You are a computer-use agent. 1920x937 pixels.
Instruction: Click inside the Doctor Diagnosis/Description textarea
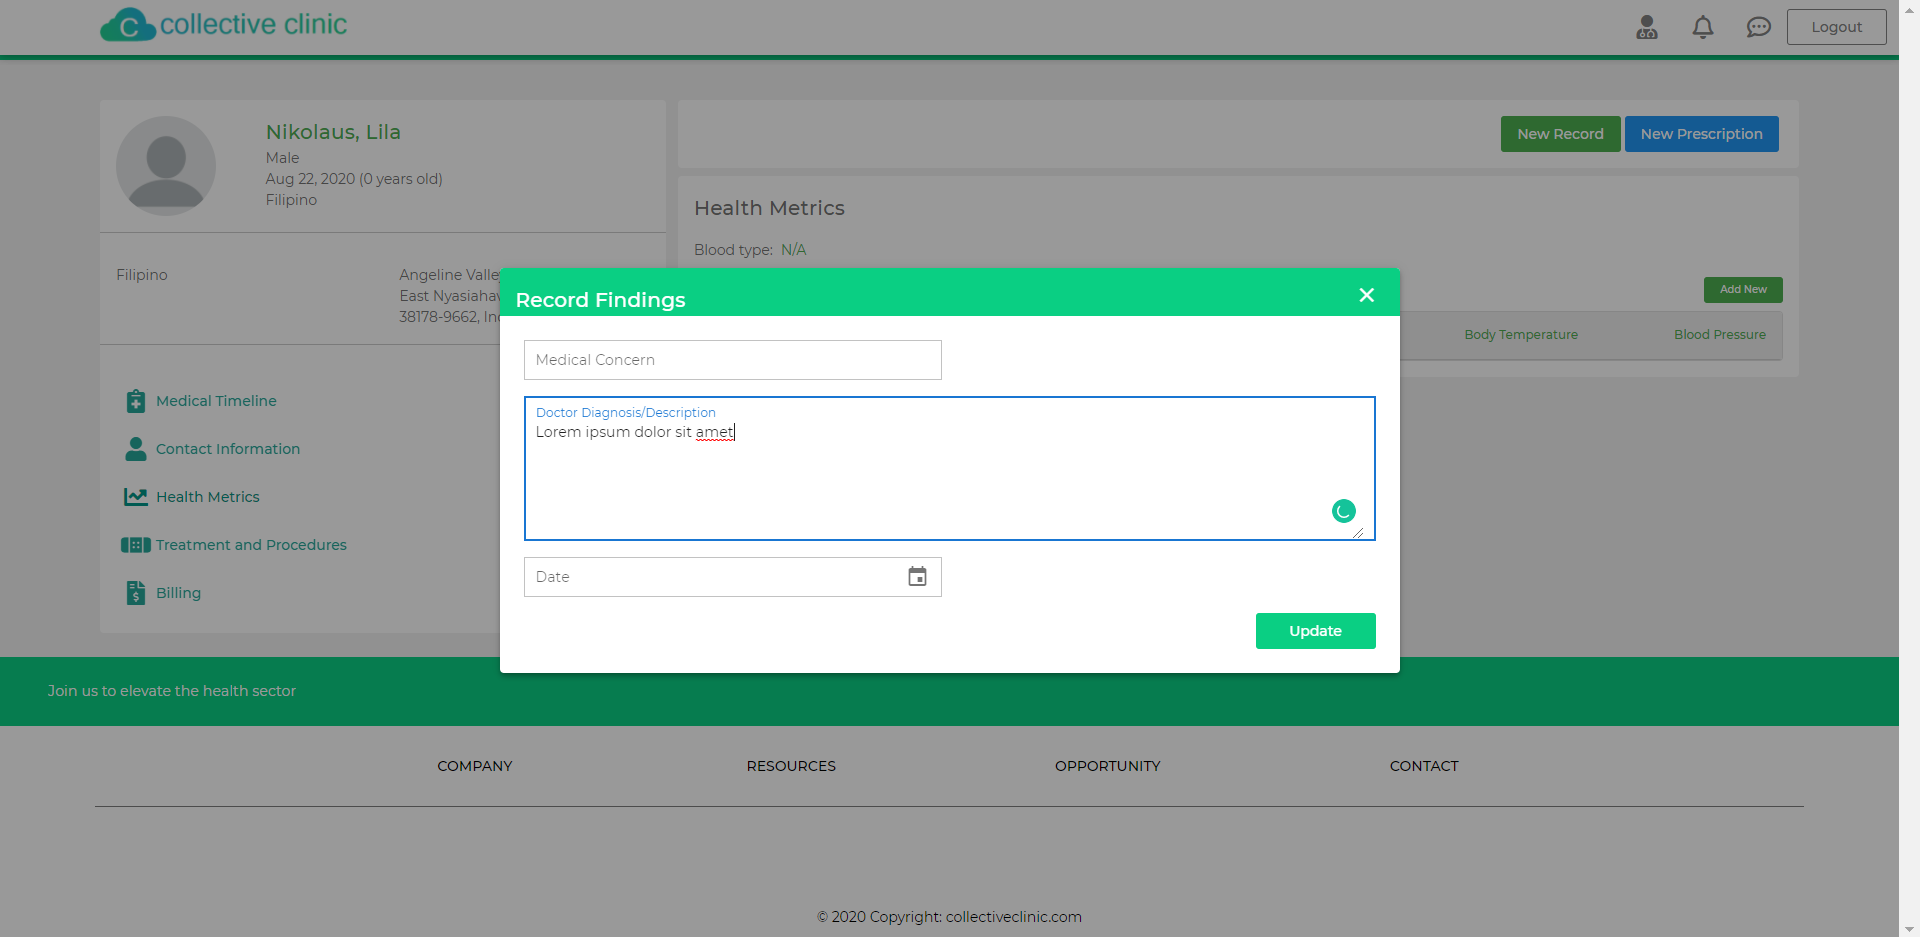[x=950, y=469]
